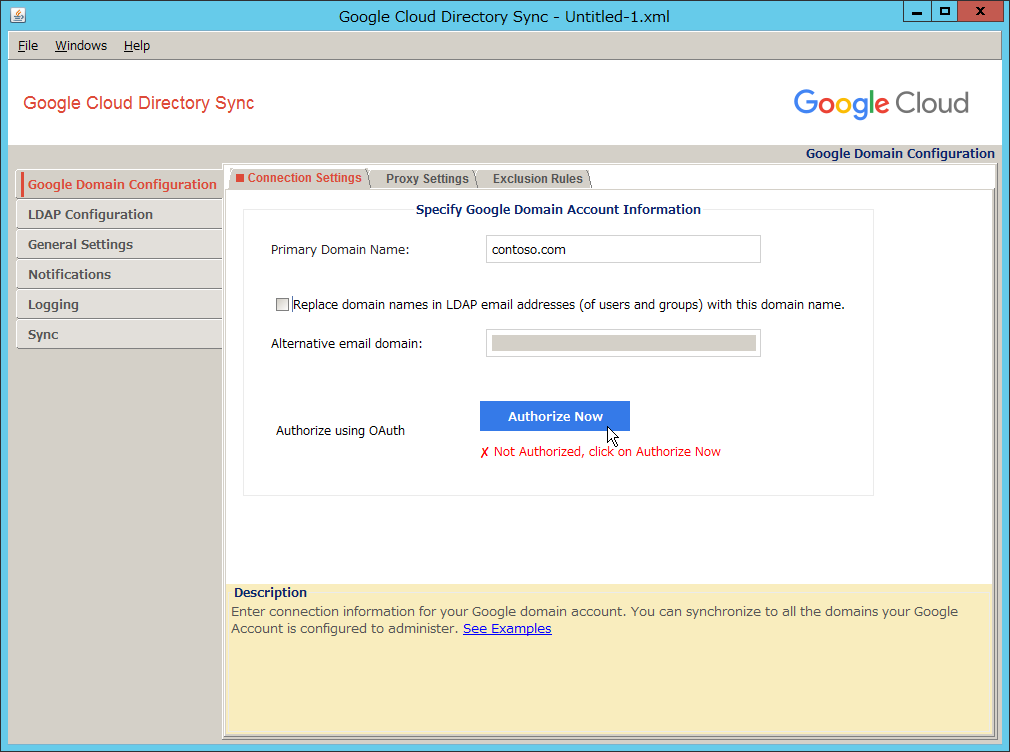1010x752 pixels.
Task: Click the Authorize Now button
Action: pos(555,416)
